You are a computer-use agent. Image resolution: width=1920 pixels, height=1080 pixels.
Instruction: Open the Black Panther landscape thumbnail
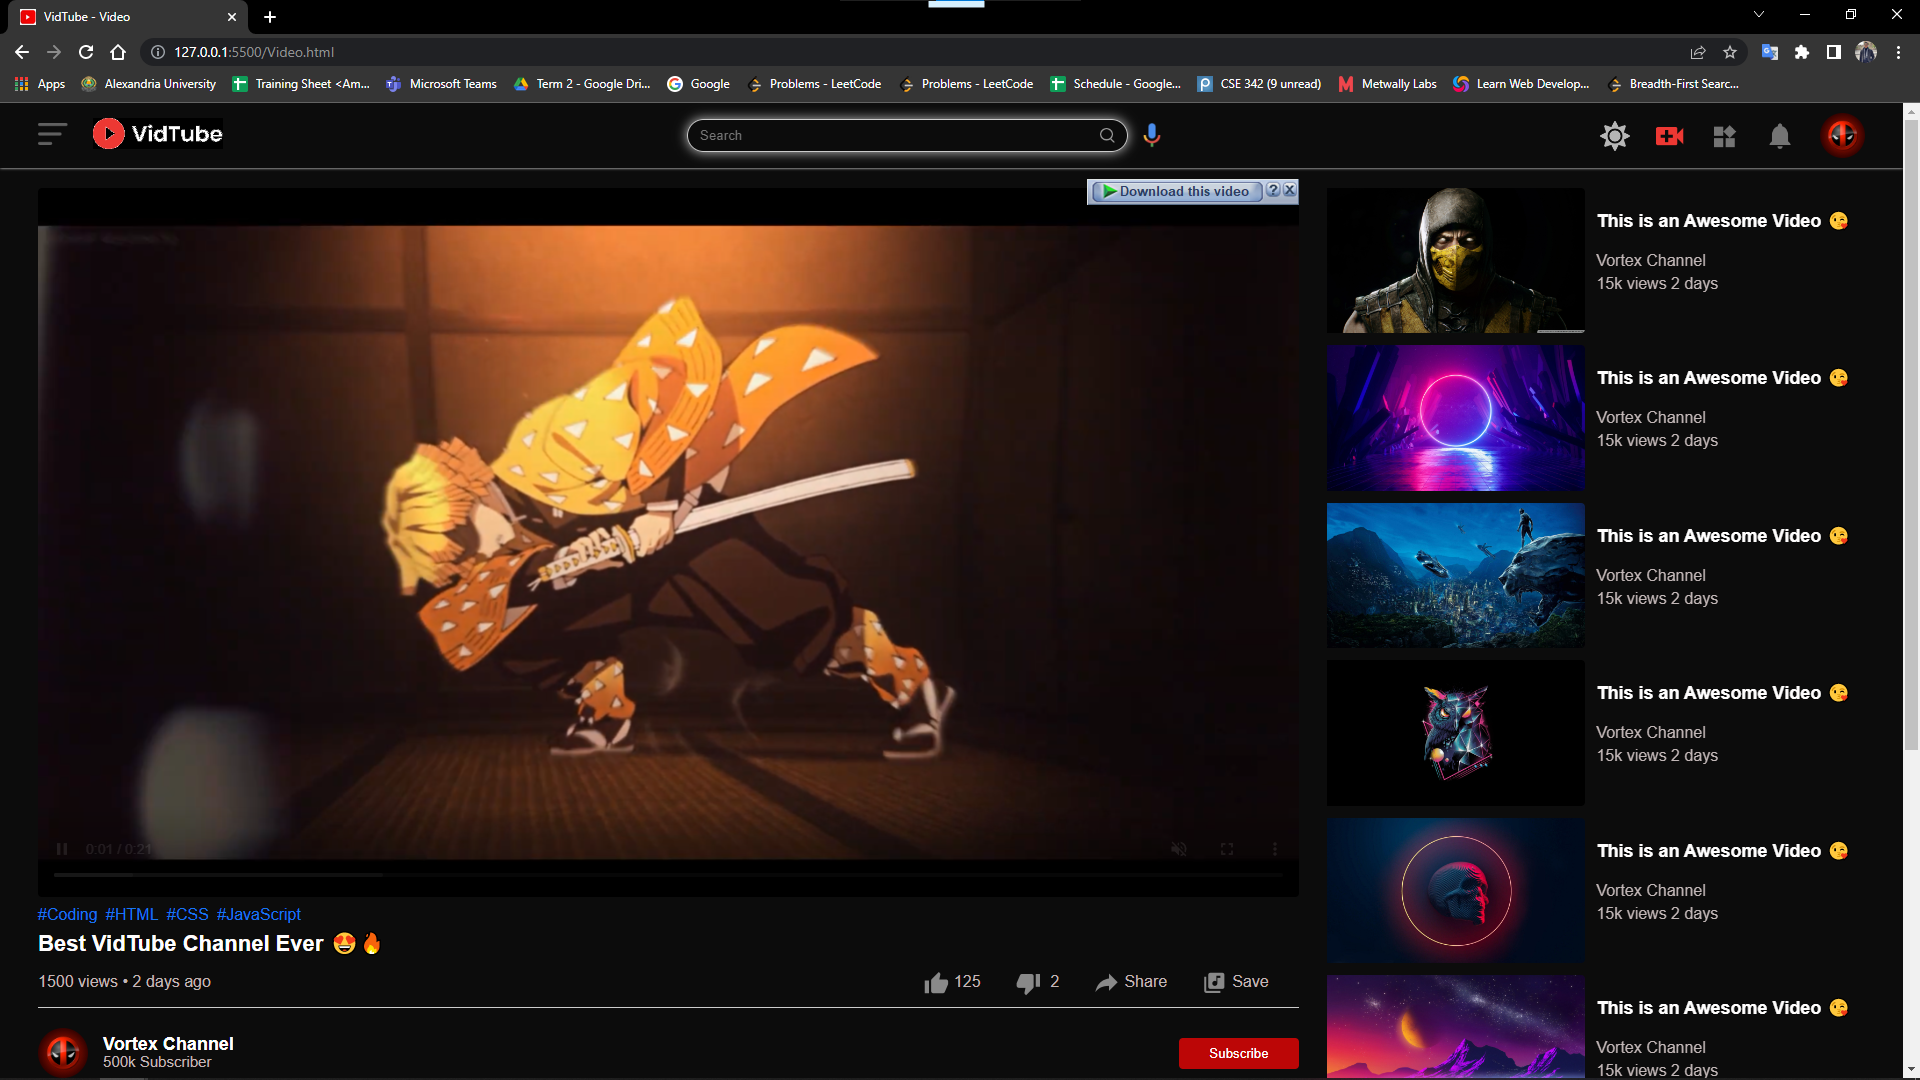coord(1455,575)
